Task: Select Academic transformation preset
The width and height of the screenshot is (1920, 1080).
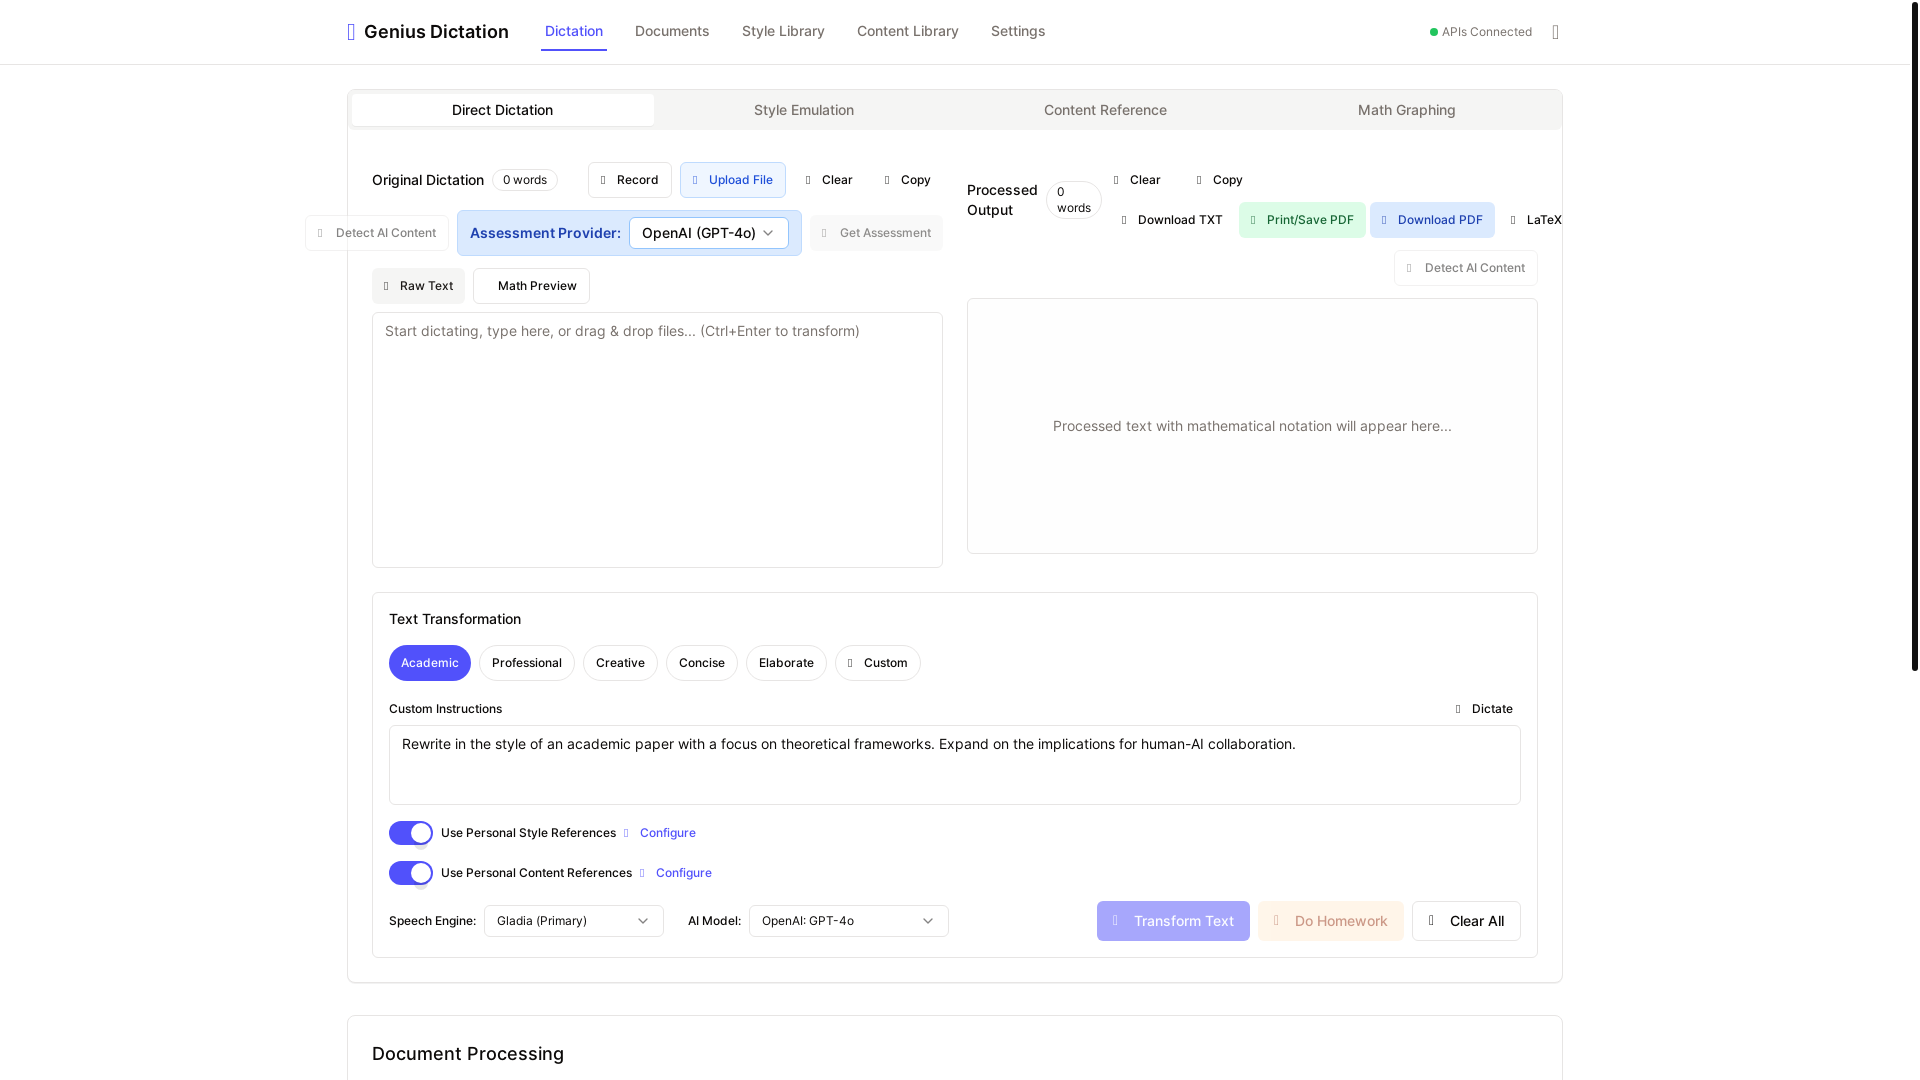Action: (430, 663)
